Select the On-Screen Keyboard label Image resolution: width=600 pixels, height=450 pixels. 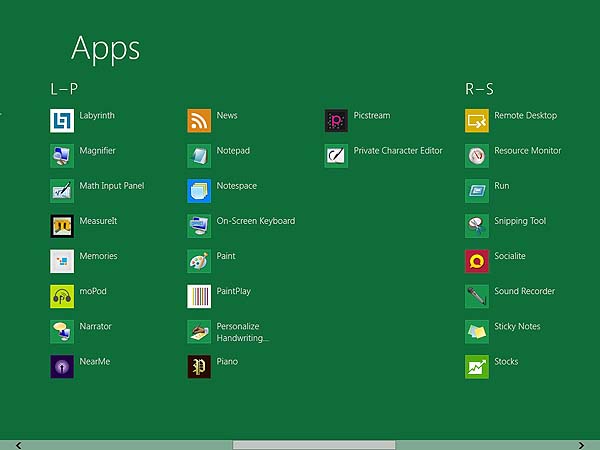pos(255,221)
